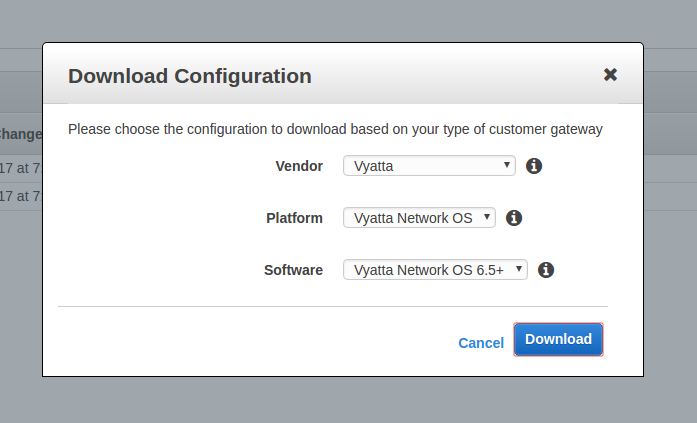
Task: Open the Vendor dropdown showing Vyatta
Action: pyautogui.click(x=429, y=166)
